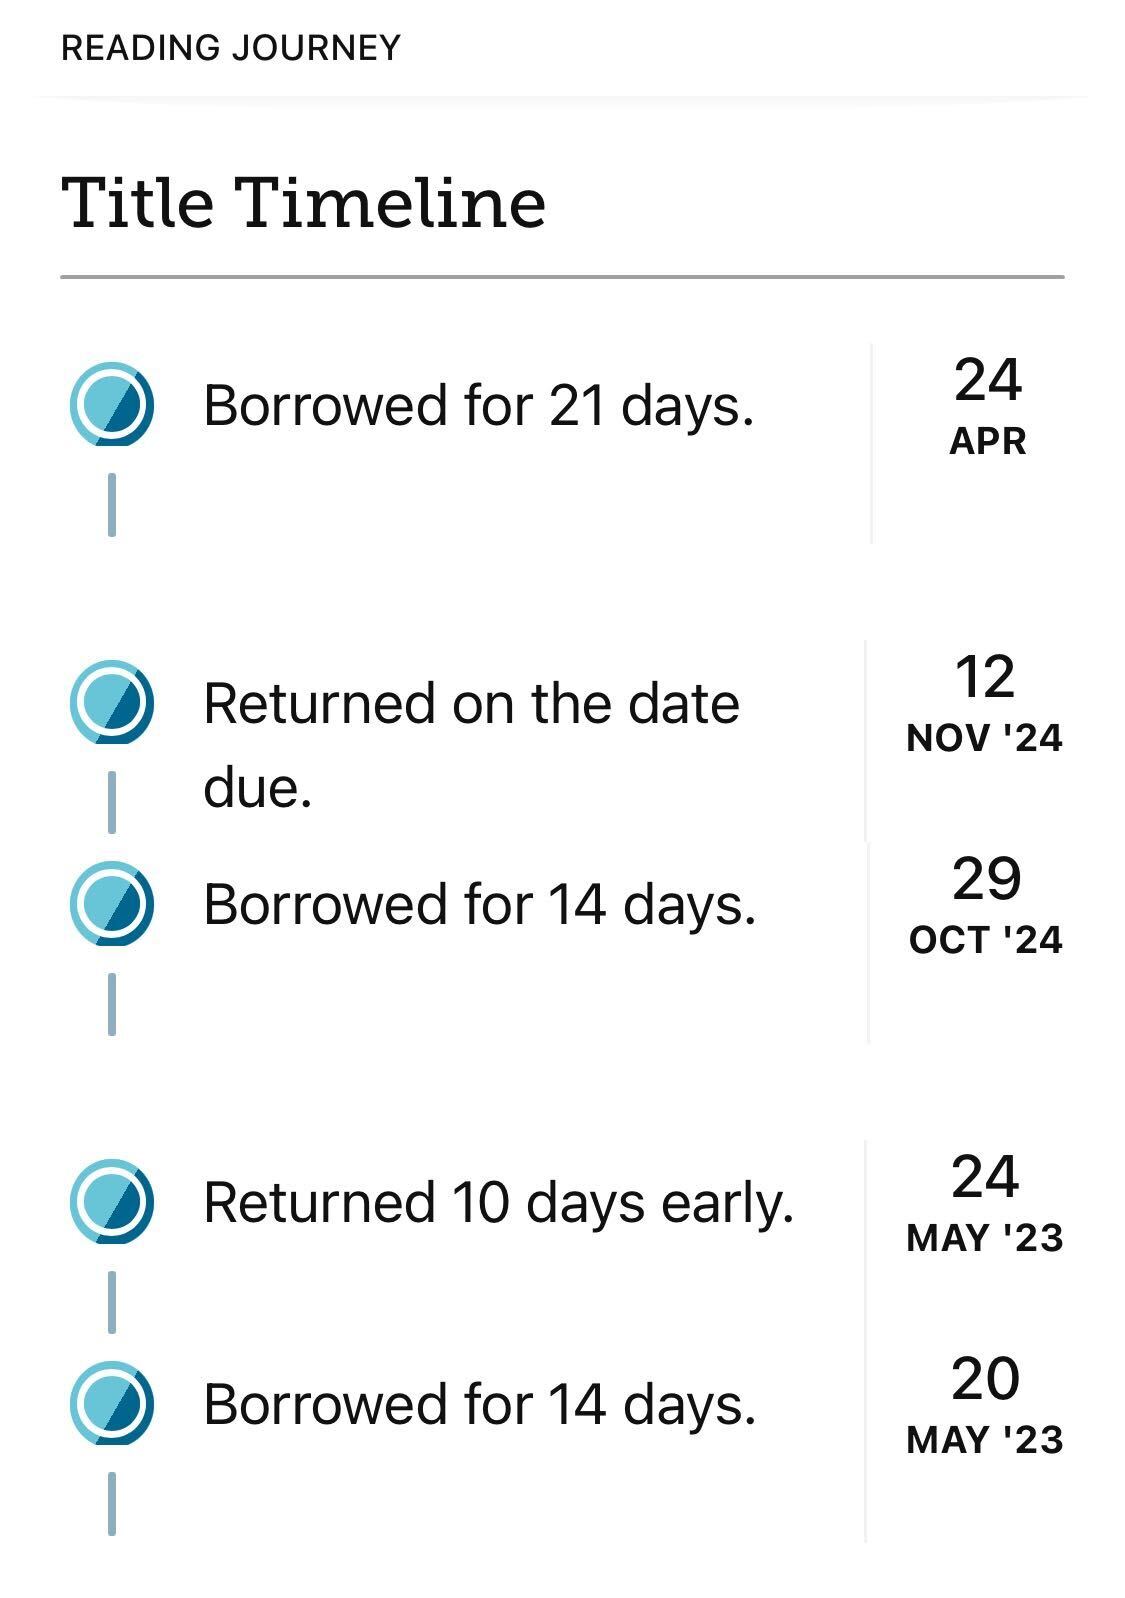Image resolution: width=1125 pixels, height=1598 pixels.
Task: Select the 'Borrowed for 14 days.' Oct '24 entry
Action: click(x=479, y=905)
